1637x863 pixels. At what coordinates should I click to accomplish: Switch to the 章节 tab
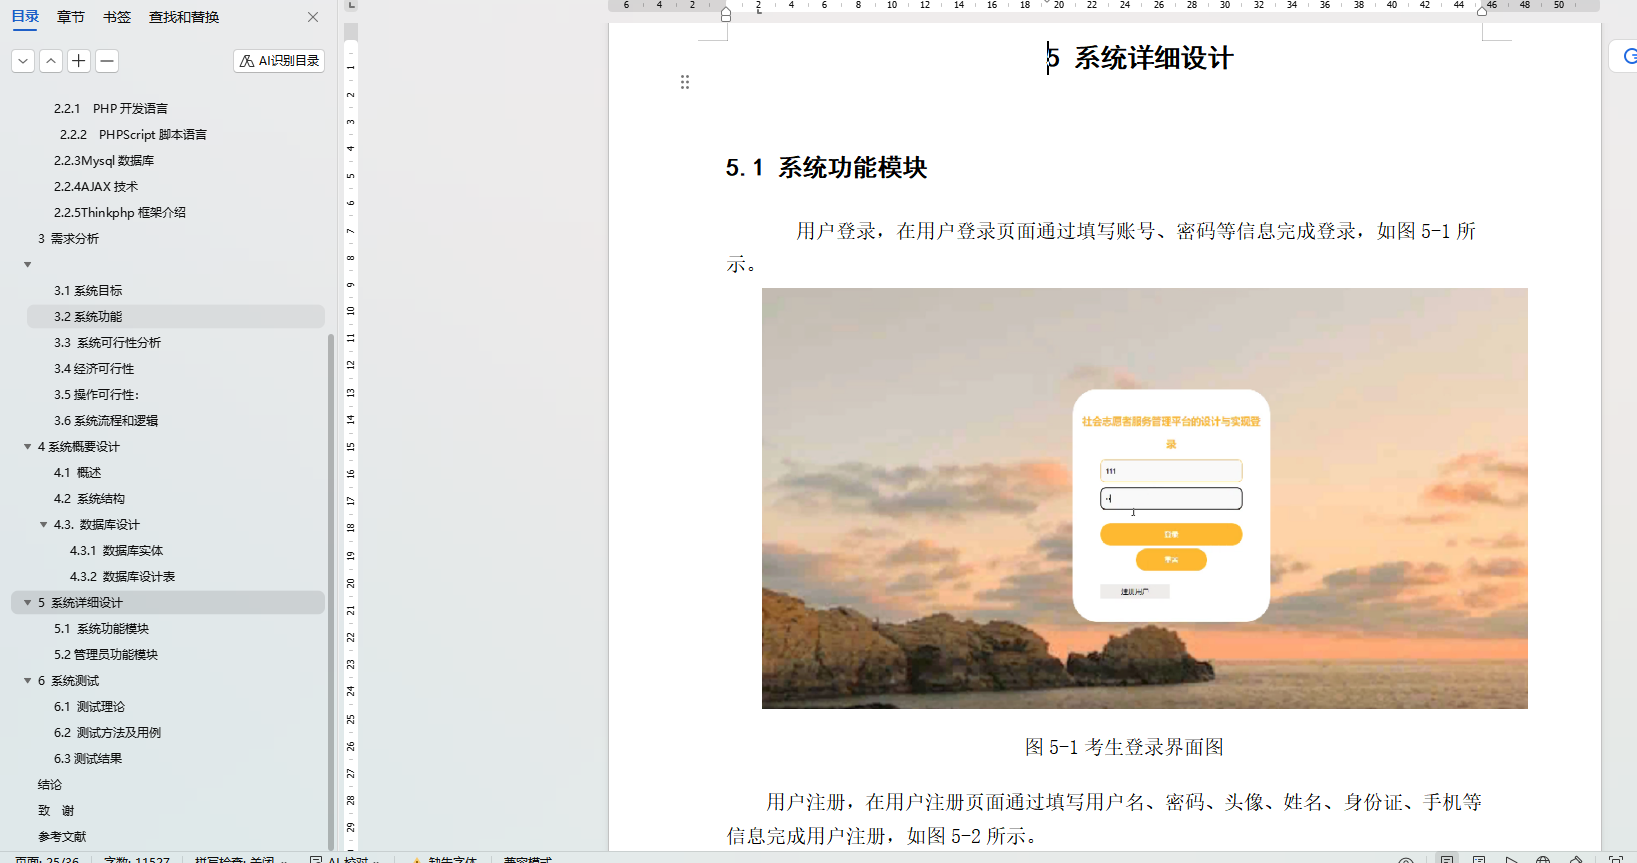[x=71, y=17]
